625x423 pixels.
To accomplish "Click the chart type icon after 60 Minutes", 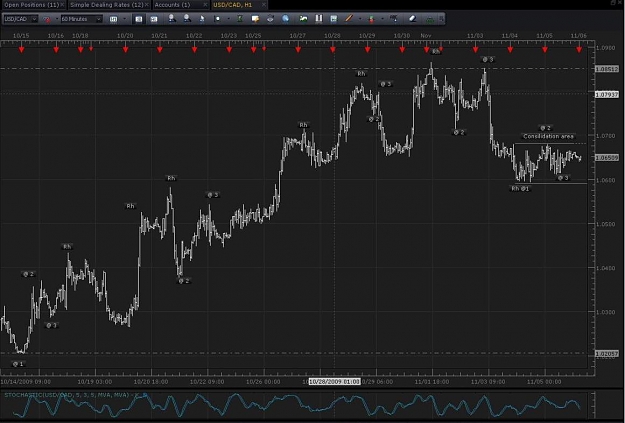I will pyautogui.click(x=114, y=19).
